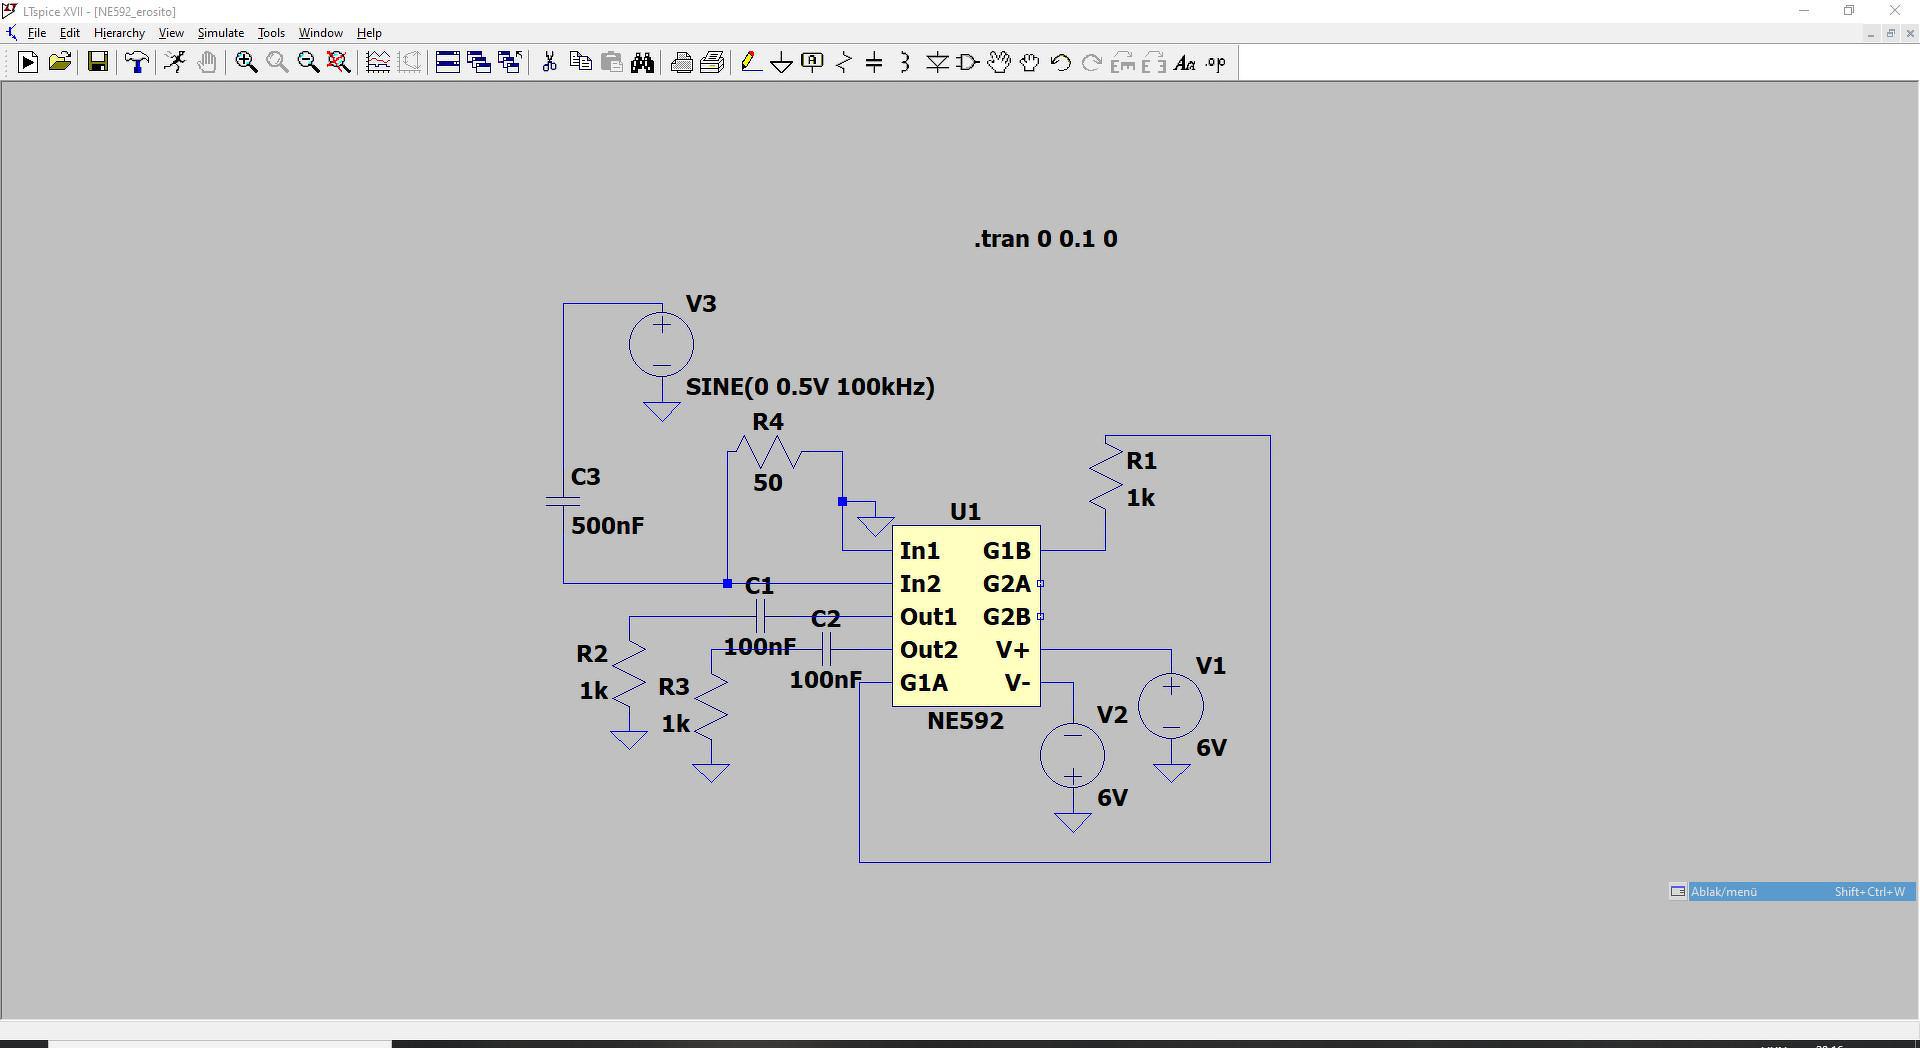The height and width of the screenshot is (1048, 1920).
Task: Click the SINE(0 0.5V 100kHz) source value
Action: click(x=810, y=387)
